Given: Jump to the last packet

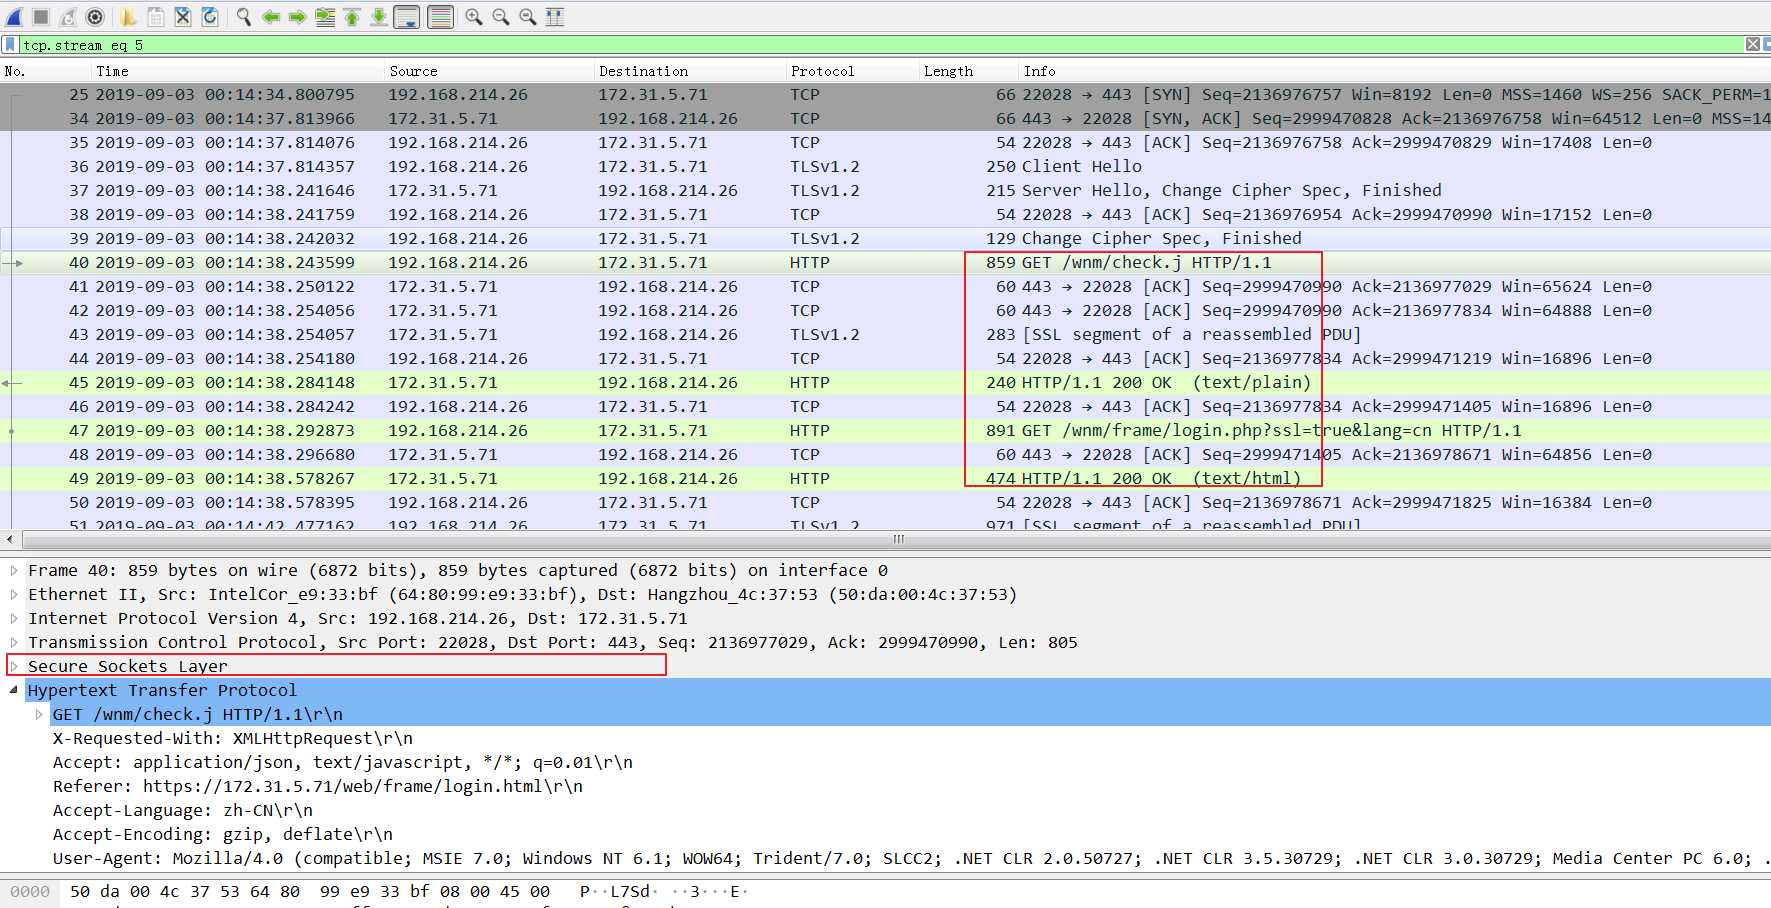Looking at the screenshot, I should [379, 17].
